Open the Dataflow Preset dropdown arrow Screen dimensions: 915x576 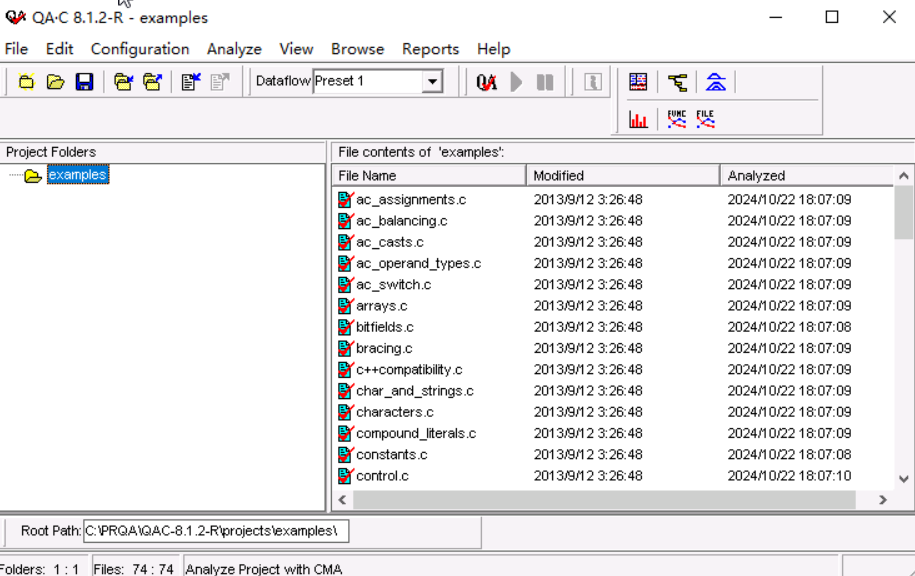tap(432, 82)
